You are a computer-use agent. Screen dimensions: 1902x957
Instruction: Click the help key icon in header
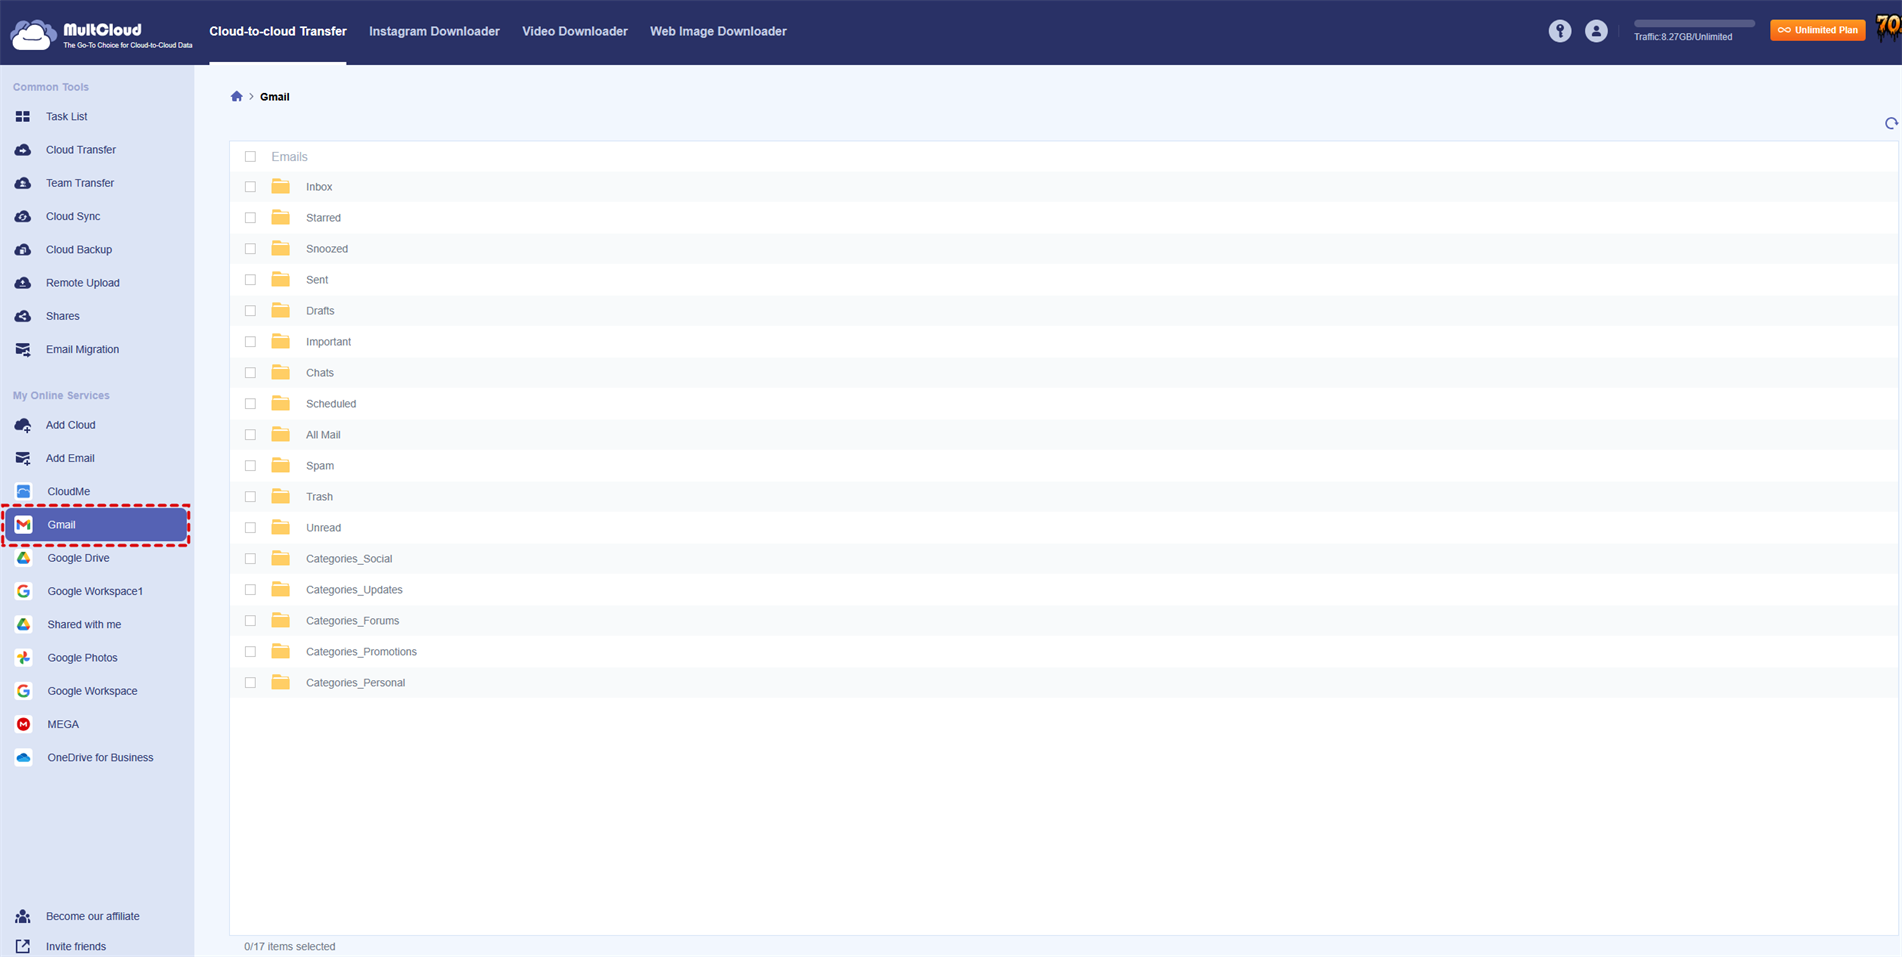pyautogui.click(x=1560, y=31)
